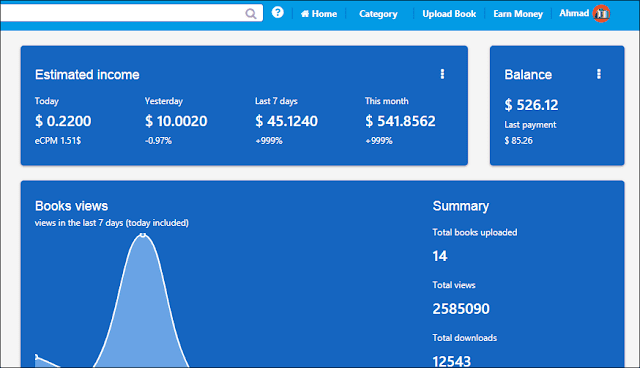Open the Category menu
Image resolution: width=640 pixels, height=368 pixels.
coord(378,14)
